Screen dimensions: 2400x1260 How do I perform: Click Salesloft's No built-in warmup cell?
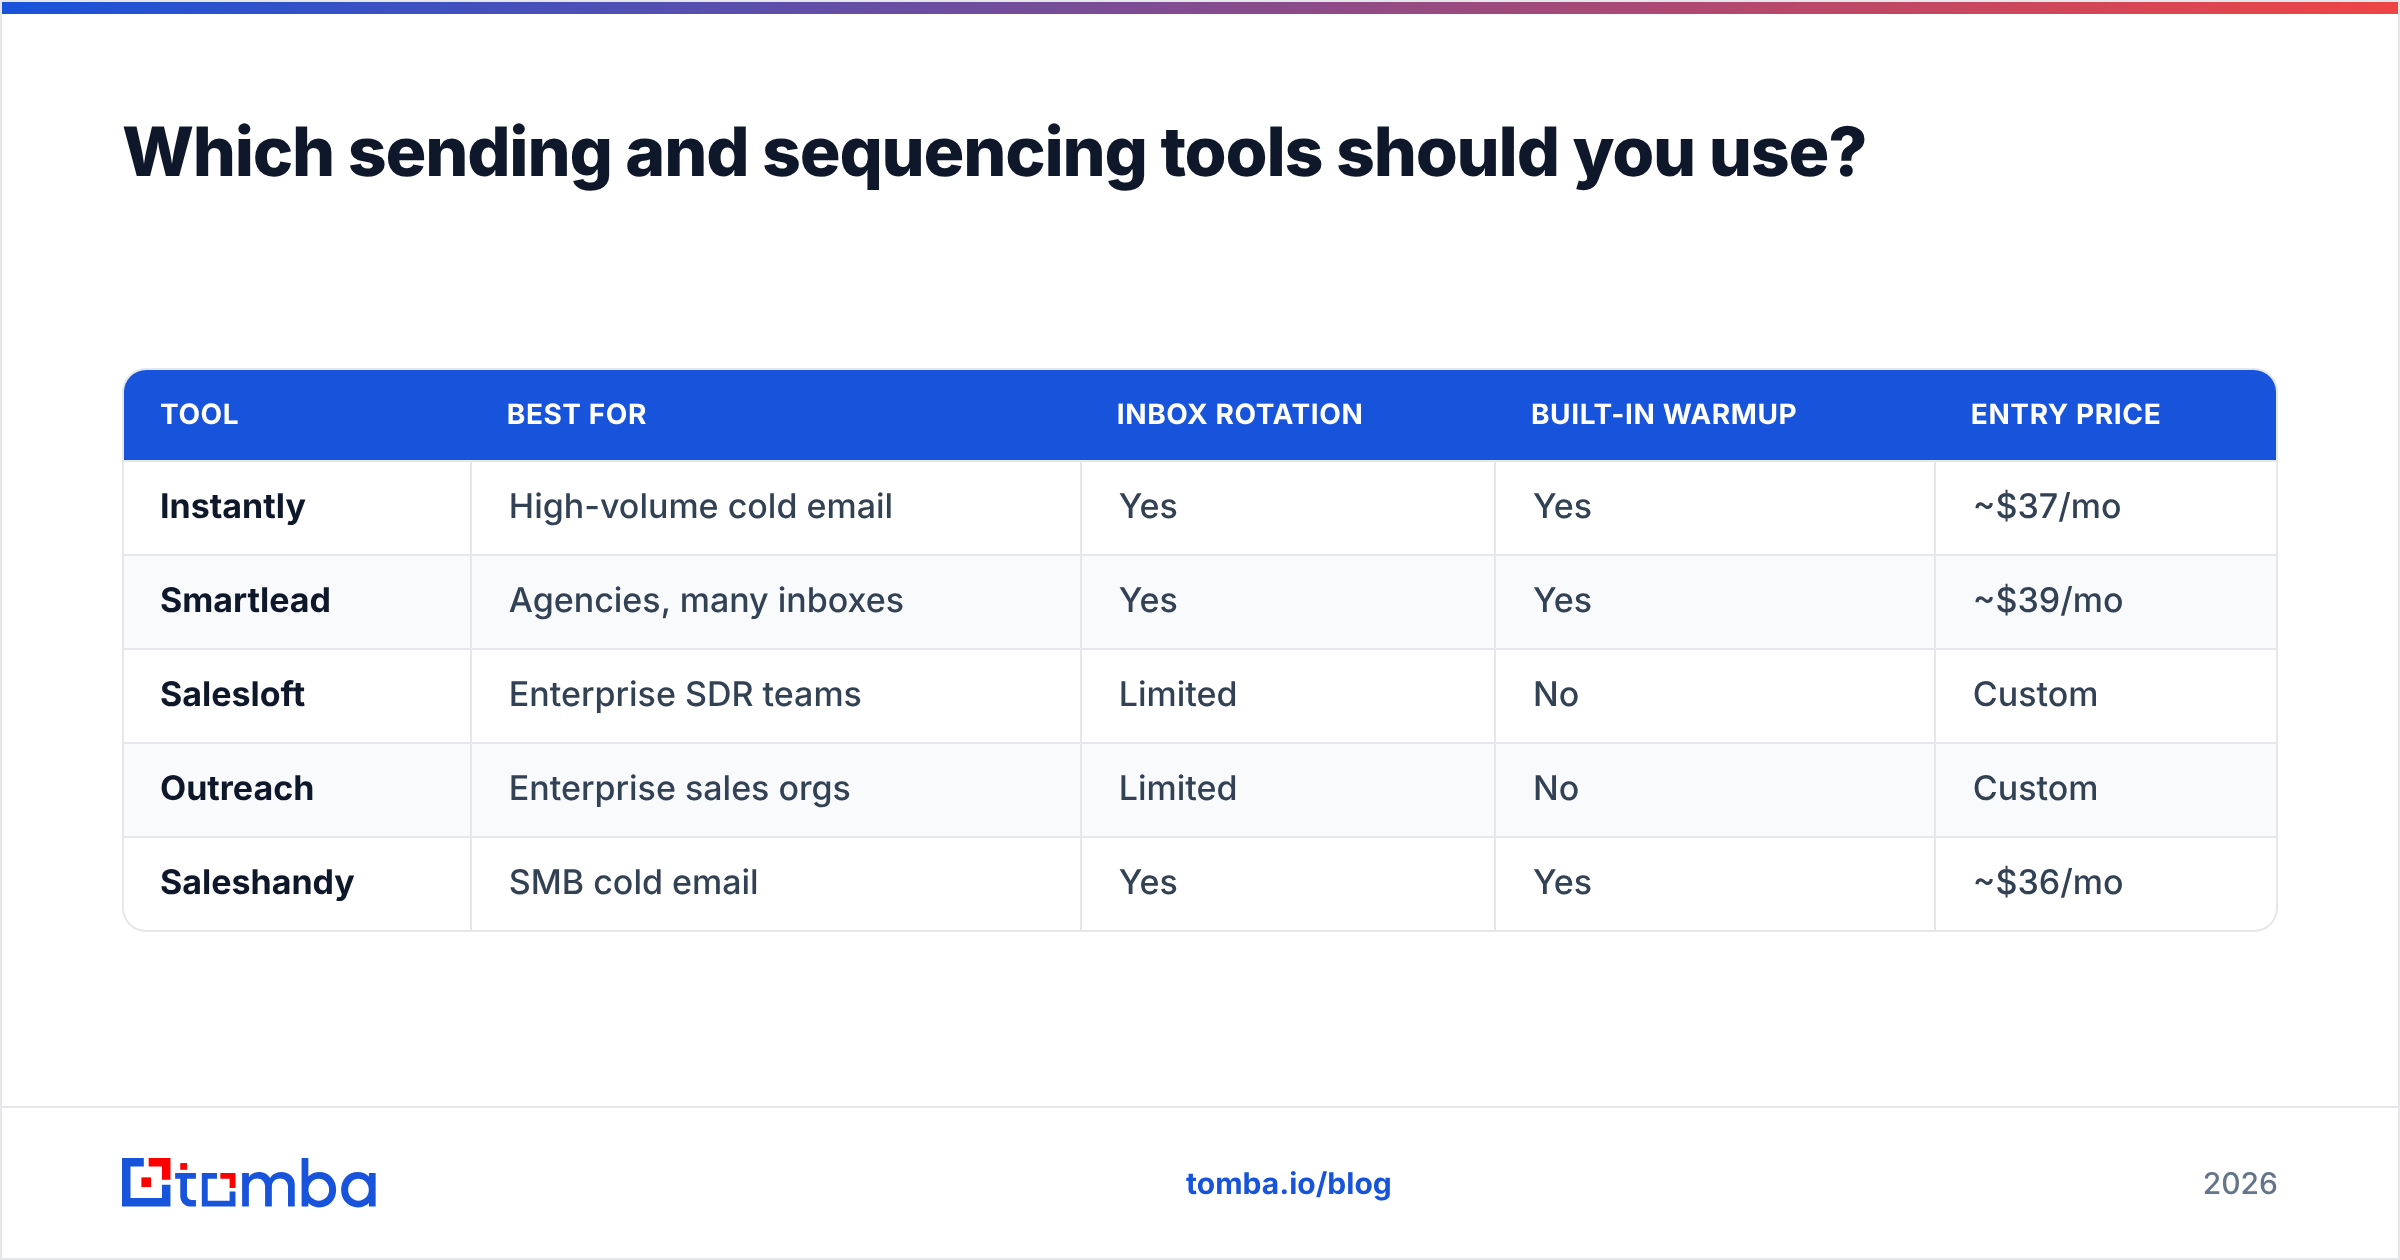click(x=1715, y=695)
